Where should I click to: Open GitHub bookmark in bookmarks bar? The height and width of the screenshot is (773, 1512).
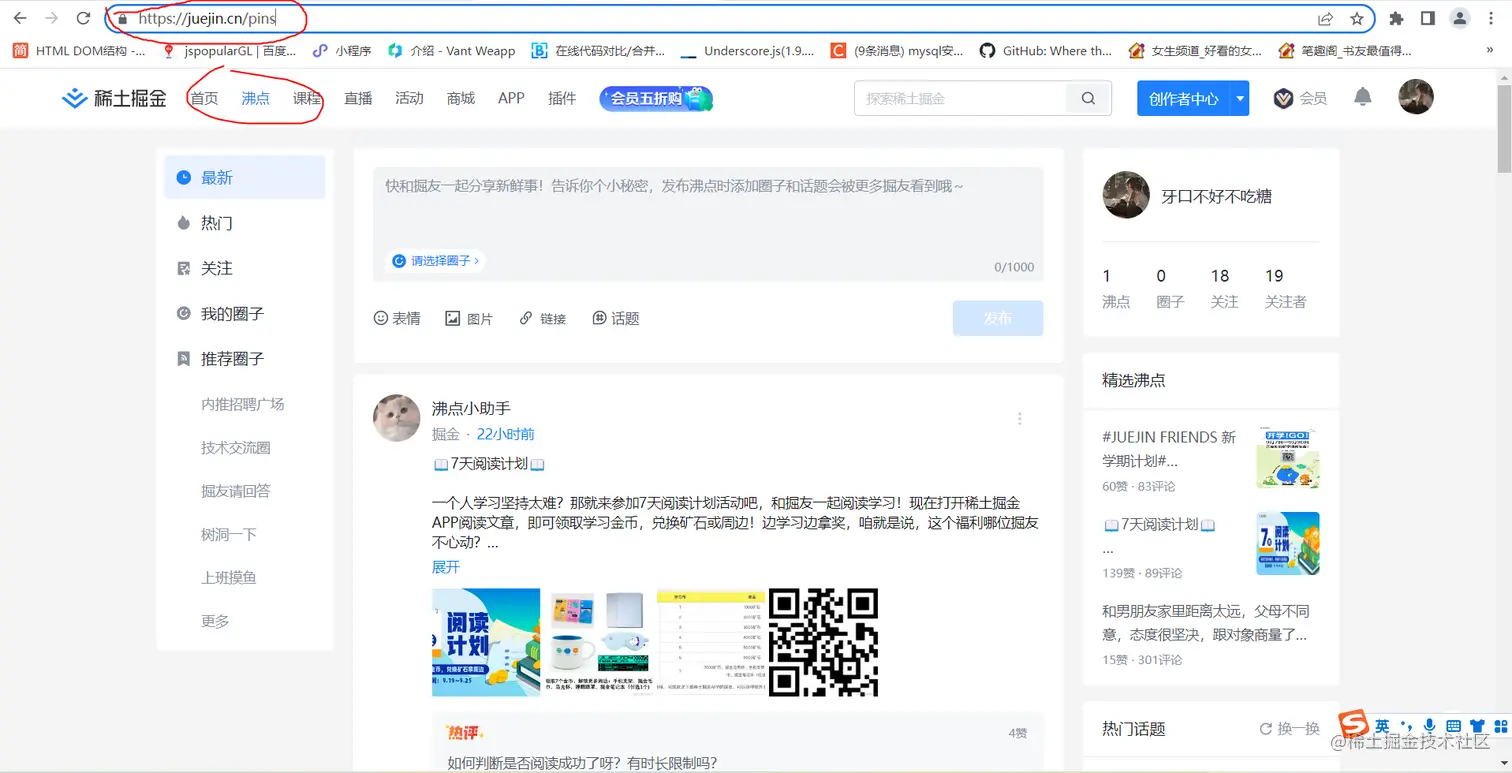(1045, 51)
